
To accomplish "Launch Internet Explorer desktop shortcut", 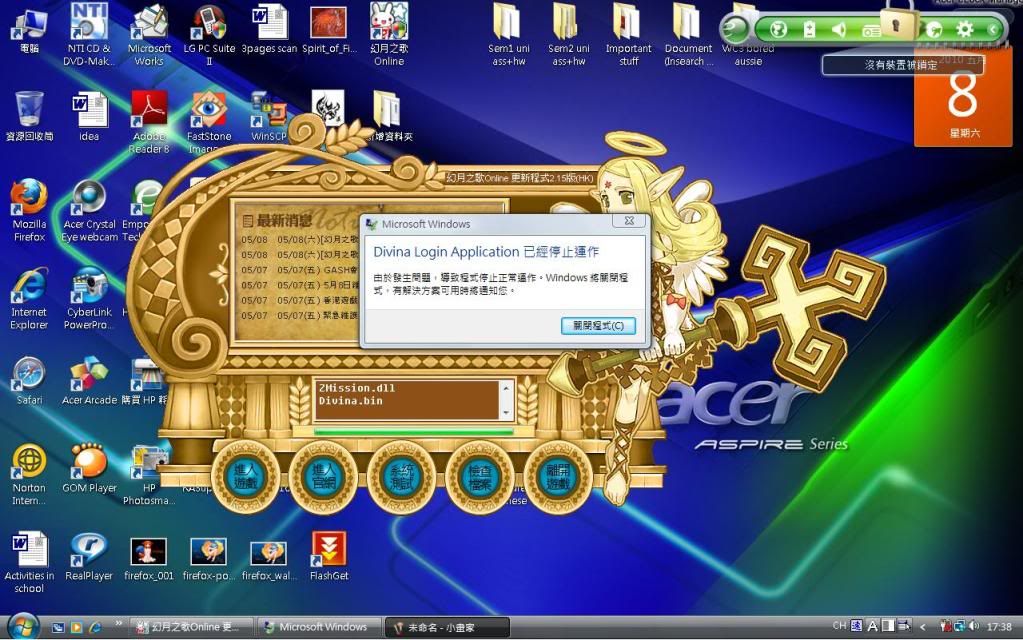I will click(x=29, y=298).
